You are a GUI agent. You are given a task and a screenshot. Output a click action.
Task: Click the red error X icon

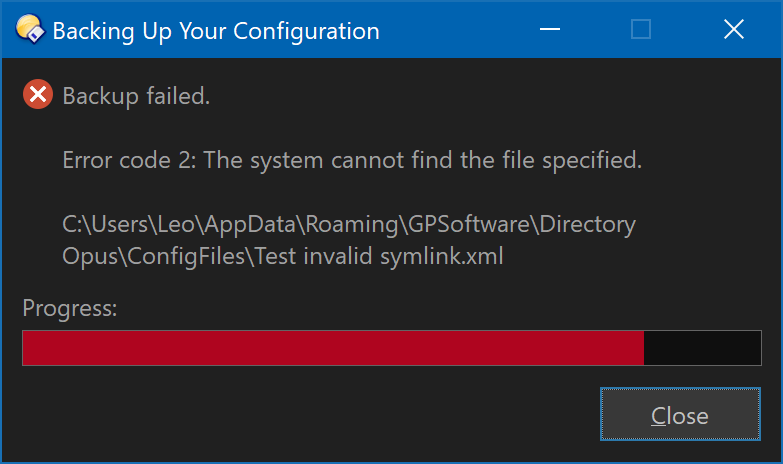pos(38,95)
